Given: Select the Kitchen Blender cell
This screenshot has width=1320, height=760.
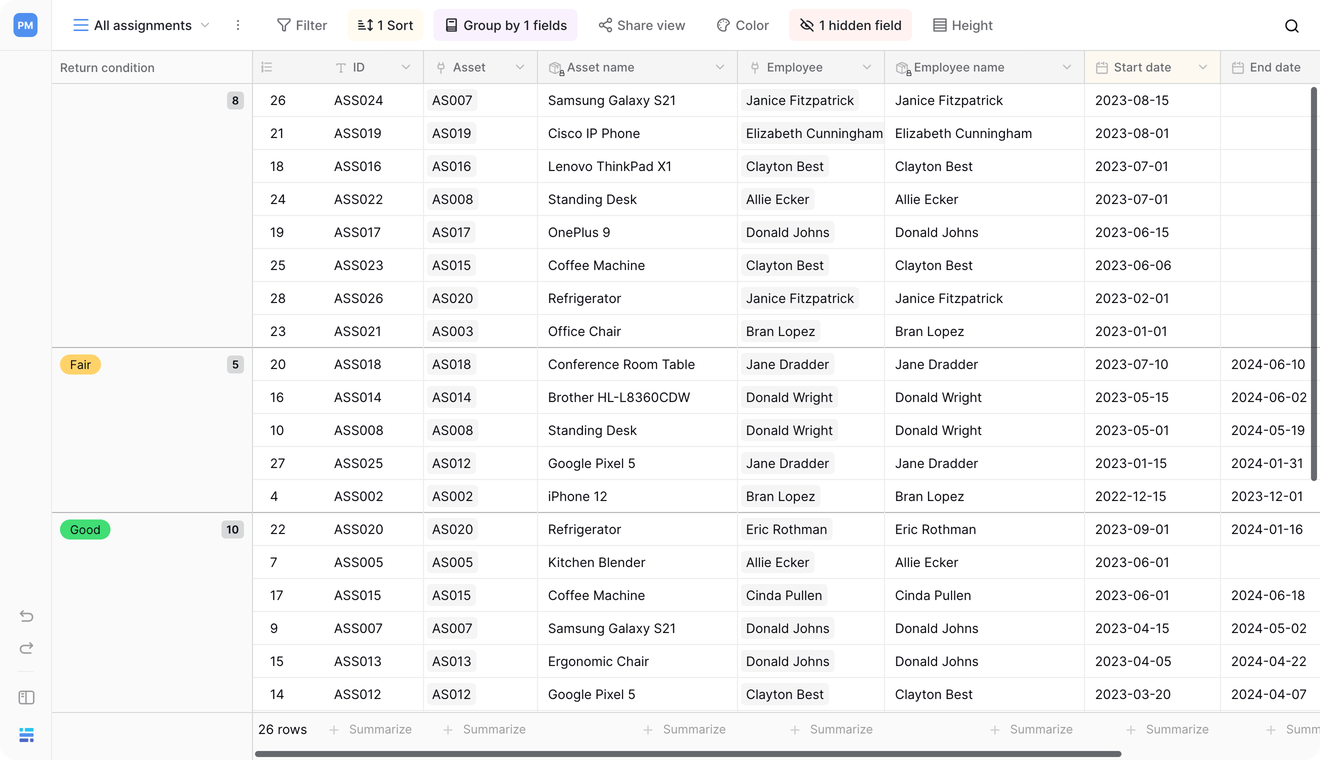Looking at the screenshot, I should pyautogui.click(x=637, y=562).
